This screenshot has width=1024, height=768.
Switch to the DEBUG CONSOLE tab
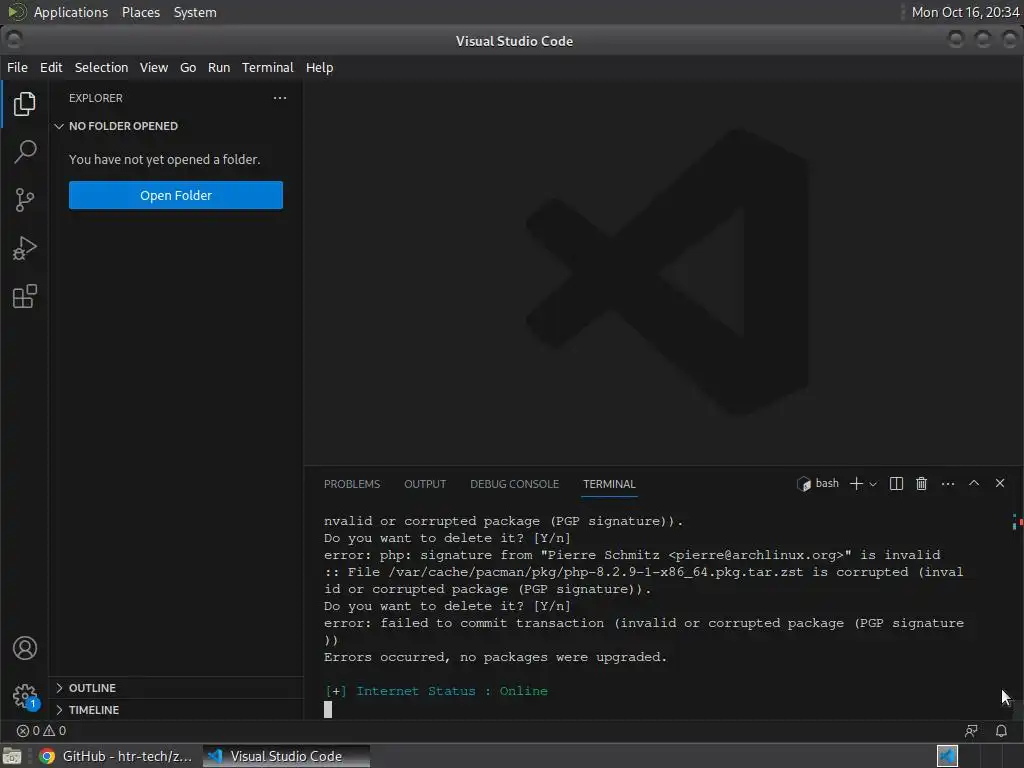coord(515,484)
